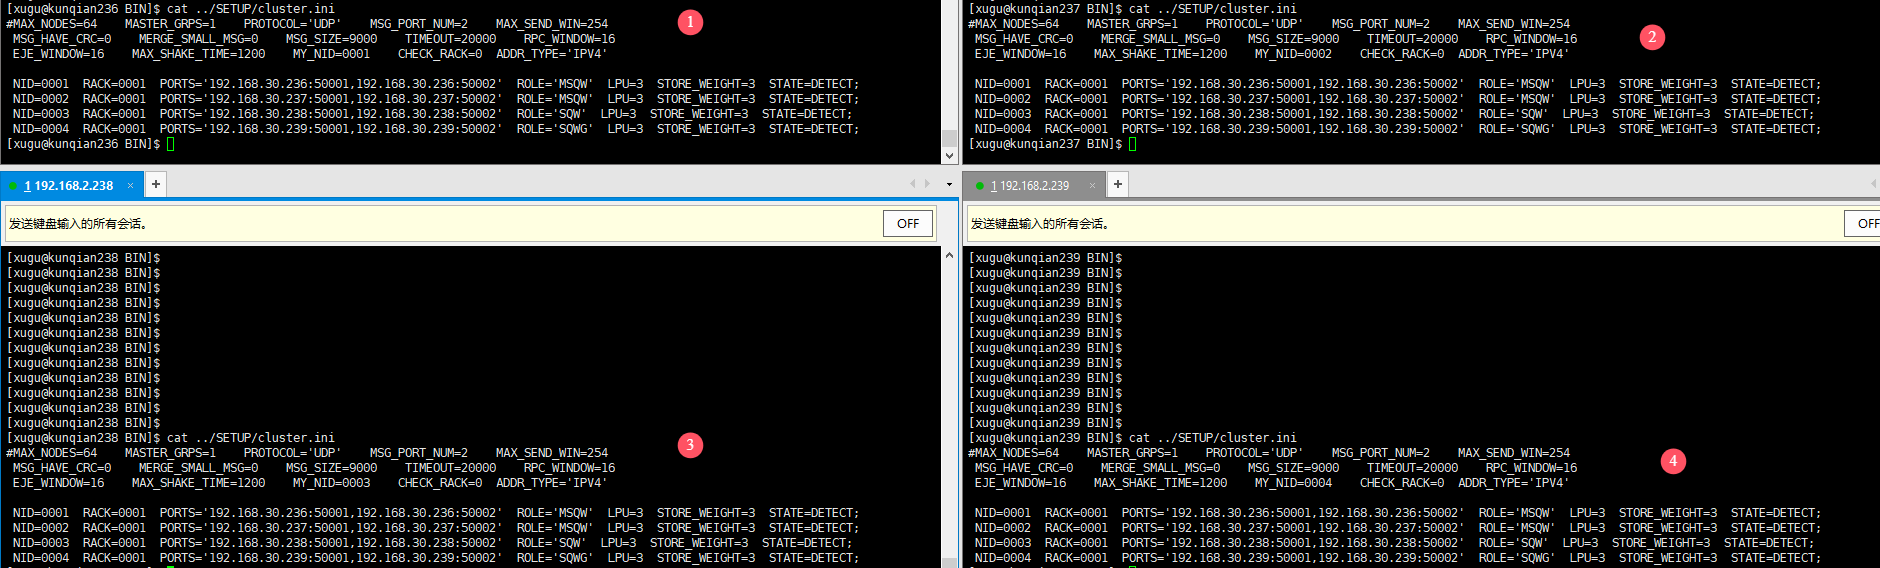Close the 192.168.2.238 session tab
Image resolution: width=1880 pixels, height=568 pixels.
coord(130,185)
